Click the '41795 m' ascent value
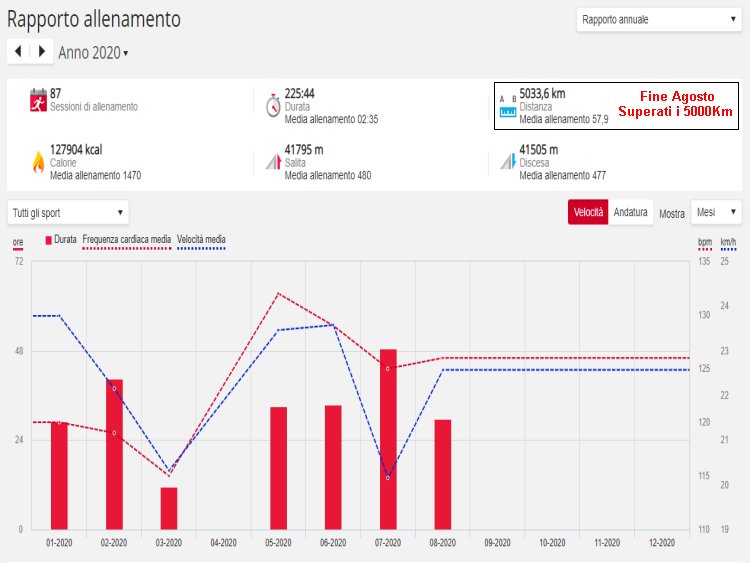750x563 pixels. [304, 150]
